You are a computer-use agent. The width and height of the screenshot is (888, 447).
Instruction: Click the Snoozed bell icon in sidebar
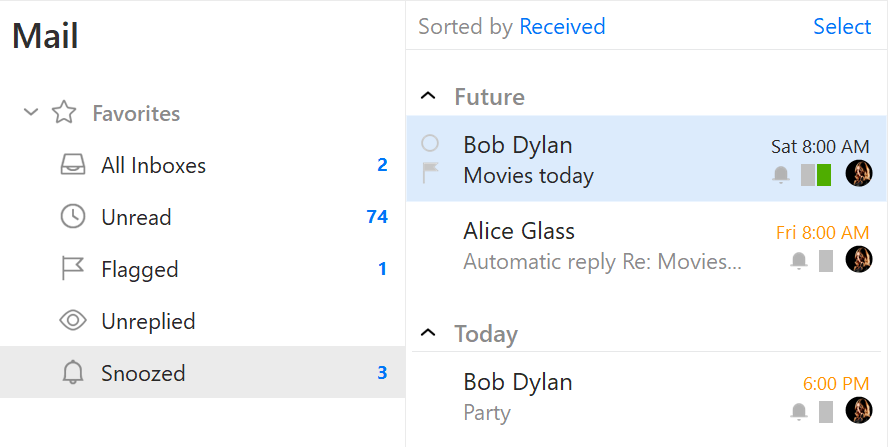[x=72, y=373]
